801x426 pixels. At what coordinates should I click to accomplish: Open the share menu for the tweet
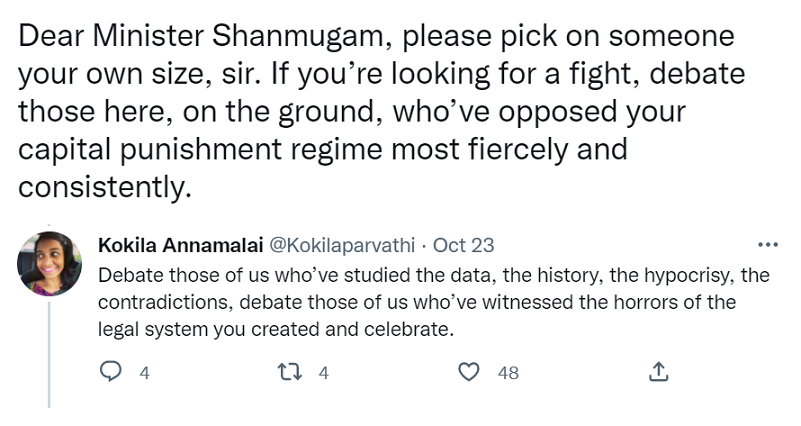[658, 372]
